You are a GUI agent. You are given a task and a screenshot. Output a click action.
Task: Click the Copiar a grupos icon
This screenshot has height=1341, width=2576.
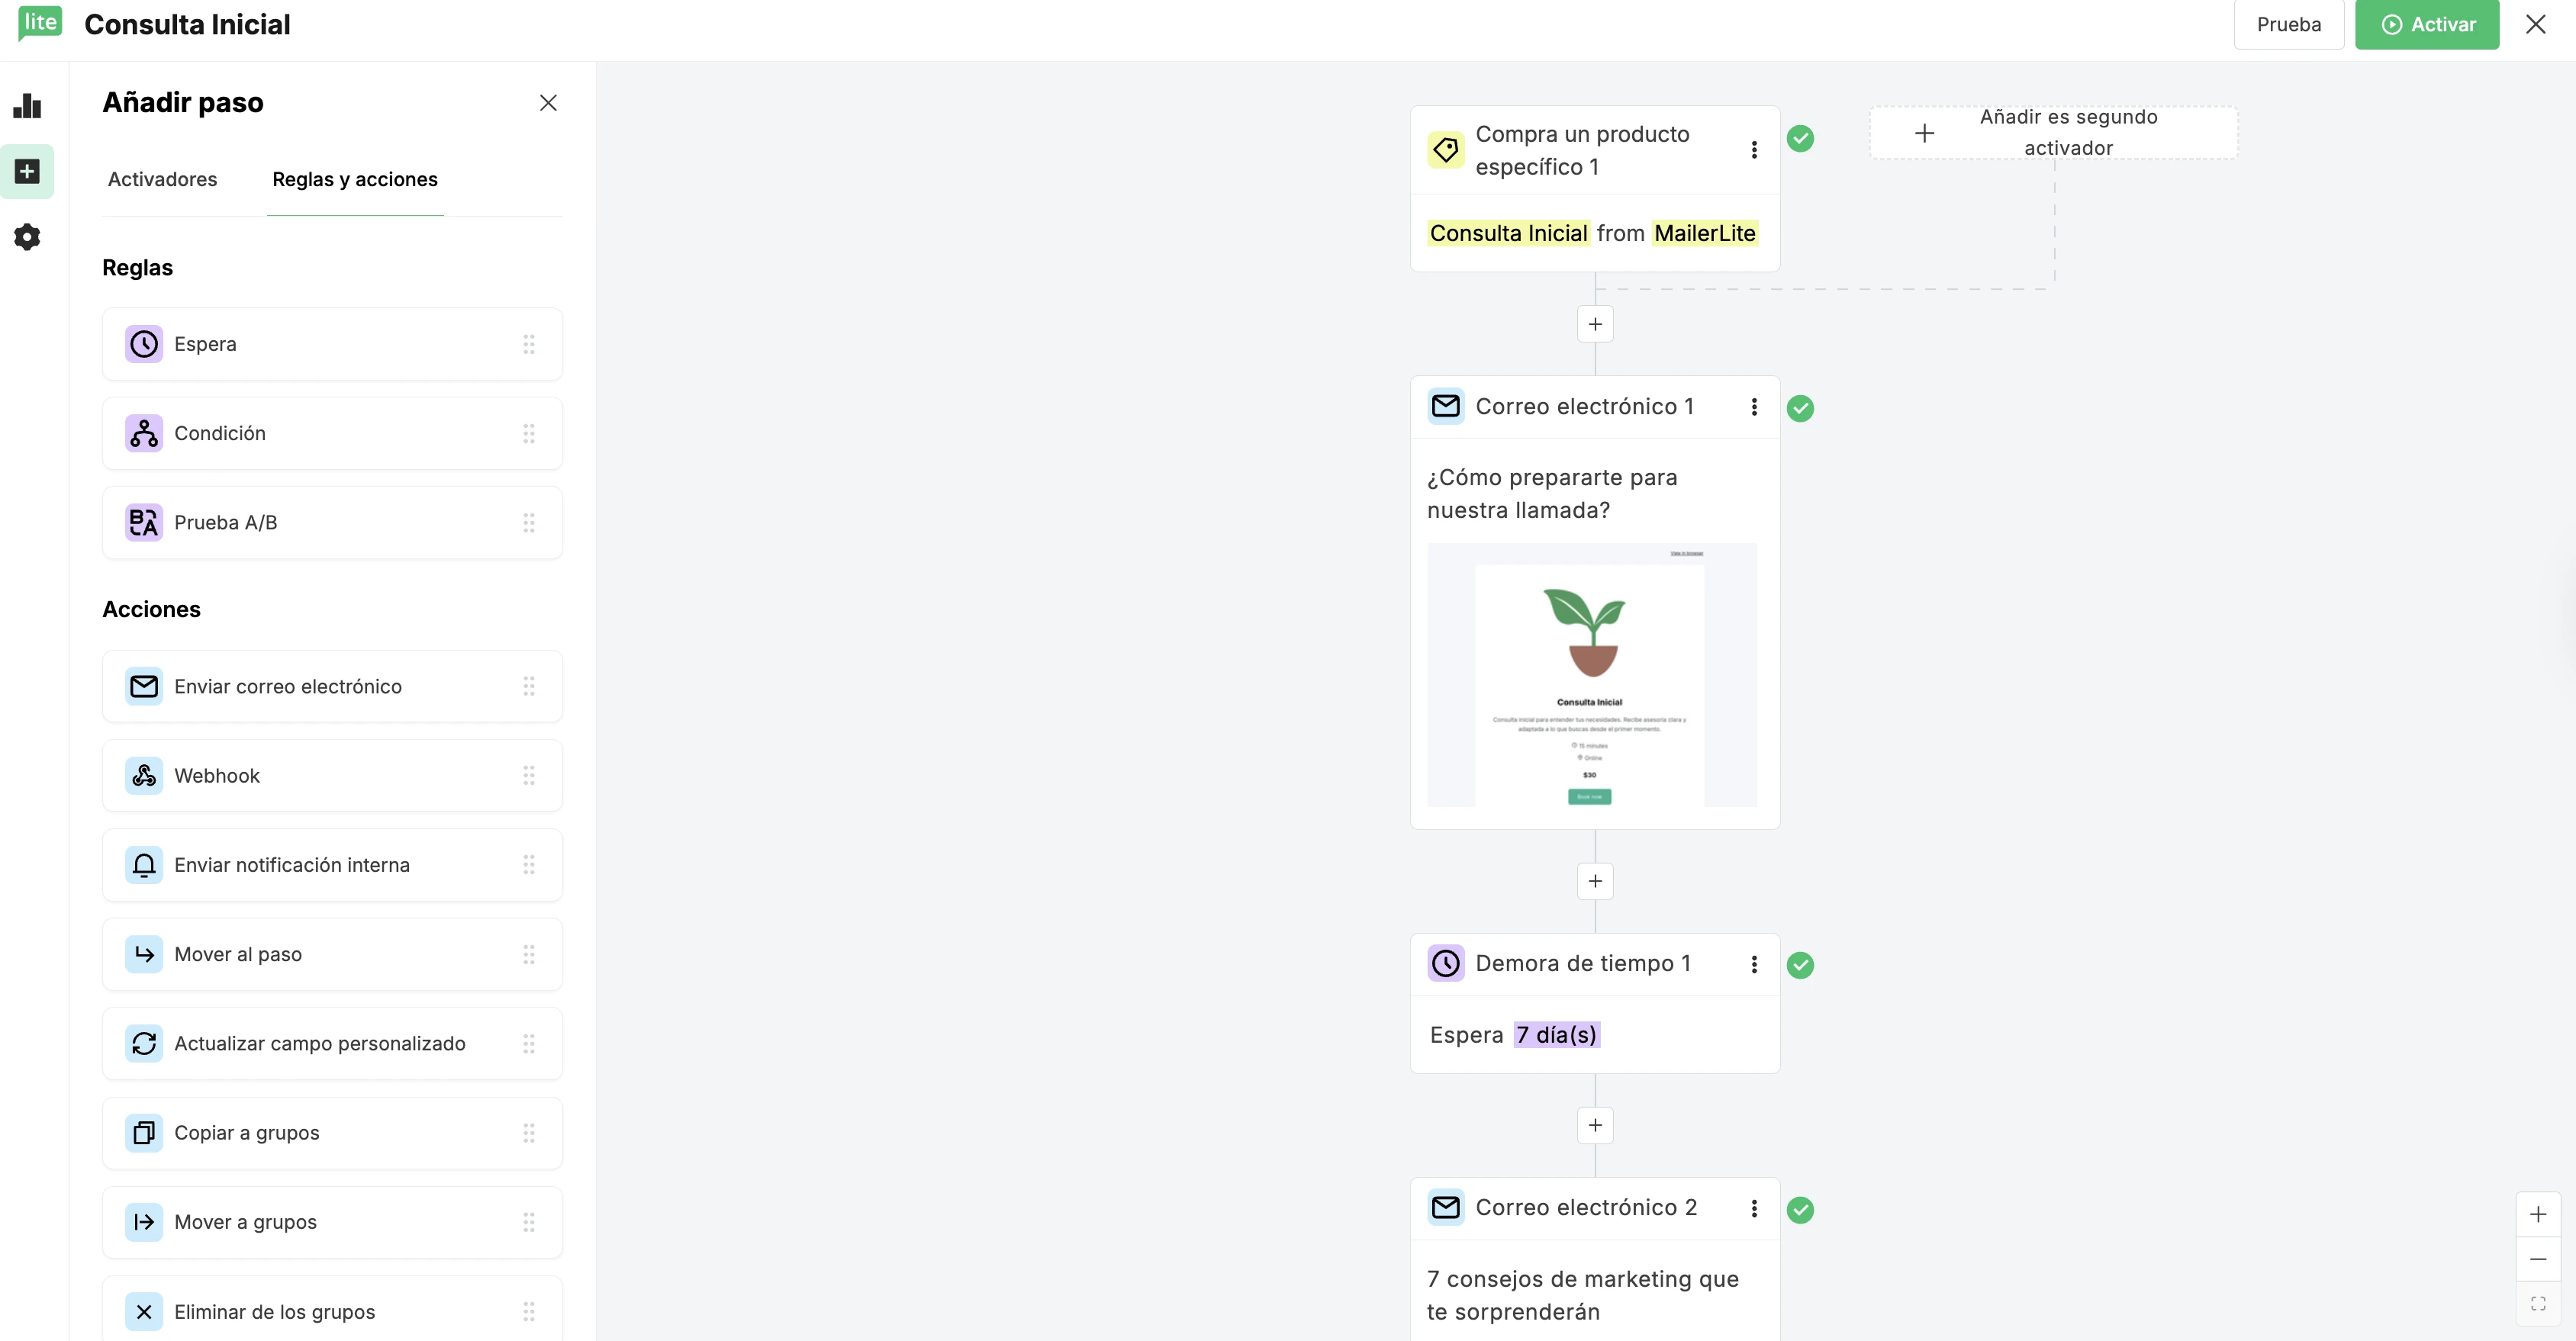(x=144, y=1133)
